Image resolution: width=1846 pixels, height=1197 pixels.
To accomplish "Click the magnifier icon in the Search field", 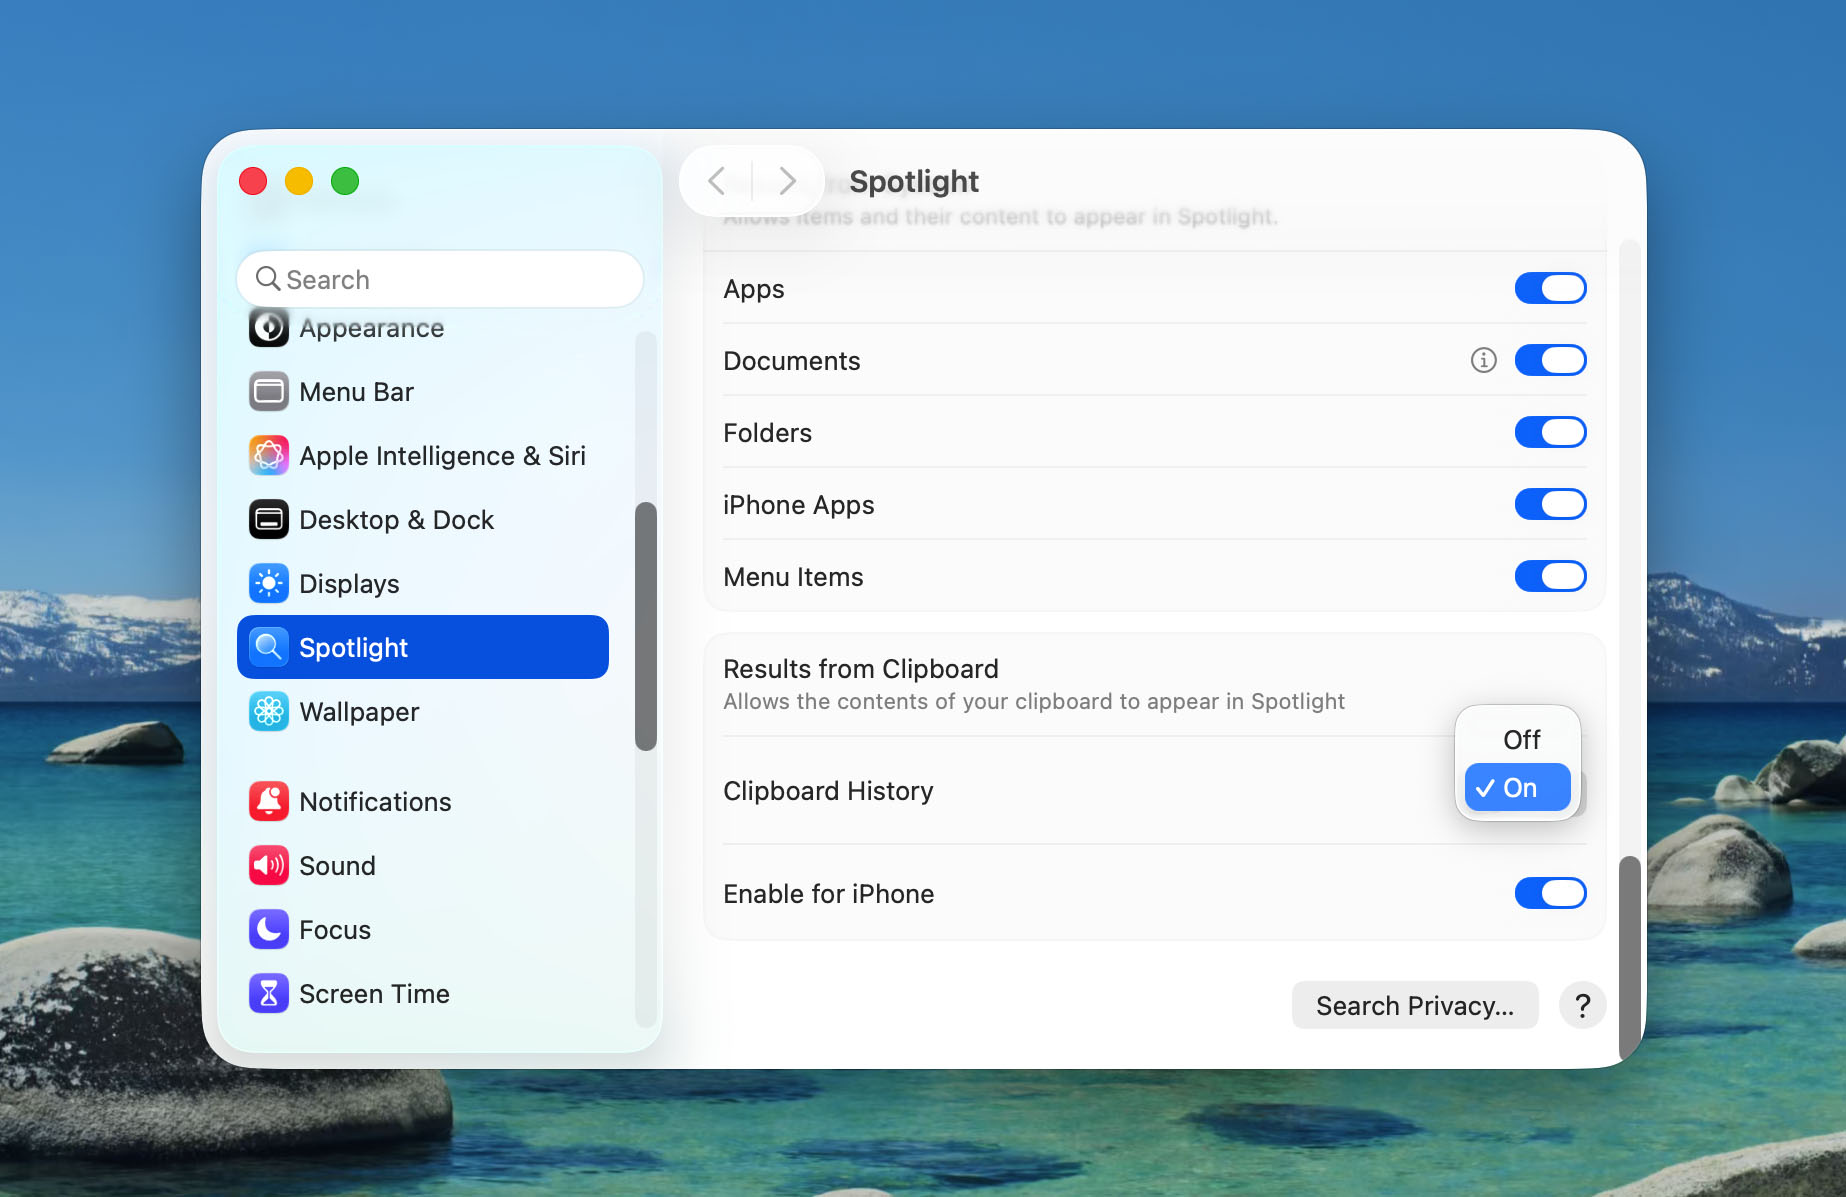I will click(267, 278).
